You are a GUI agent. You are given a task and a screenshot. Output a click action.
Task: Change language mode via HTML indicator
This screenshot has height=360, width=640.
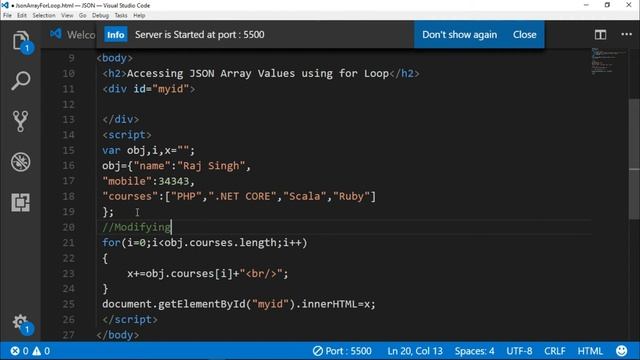[x=590, y=351]
